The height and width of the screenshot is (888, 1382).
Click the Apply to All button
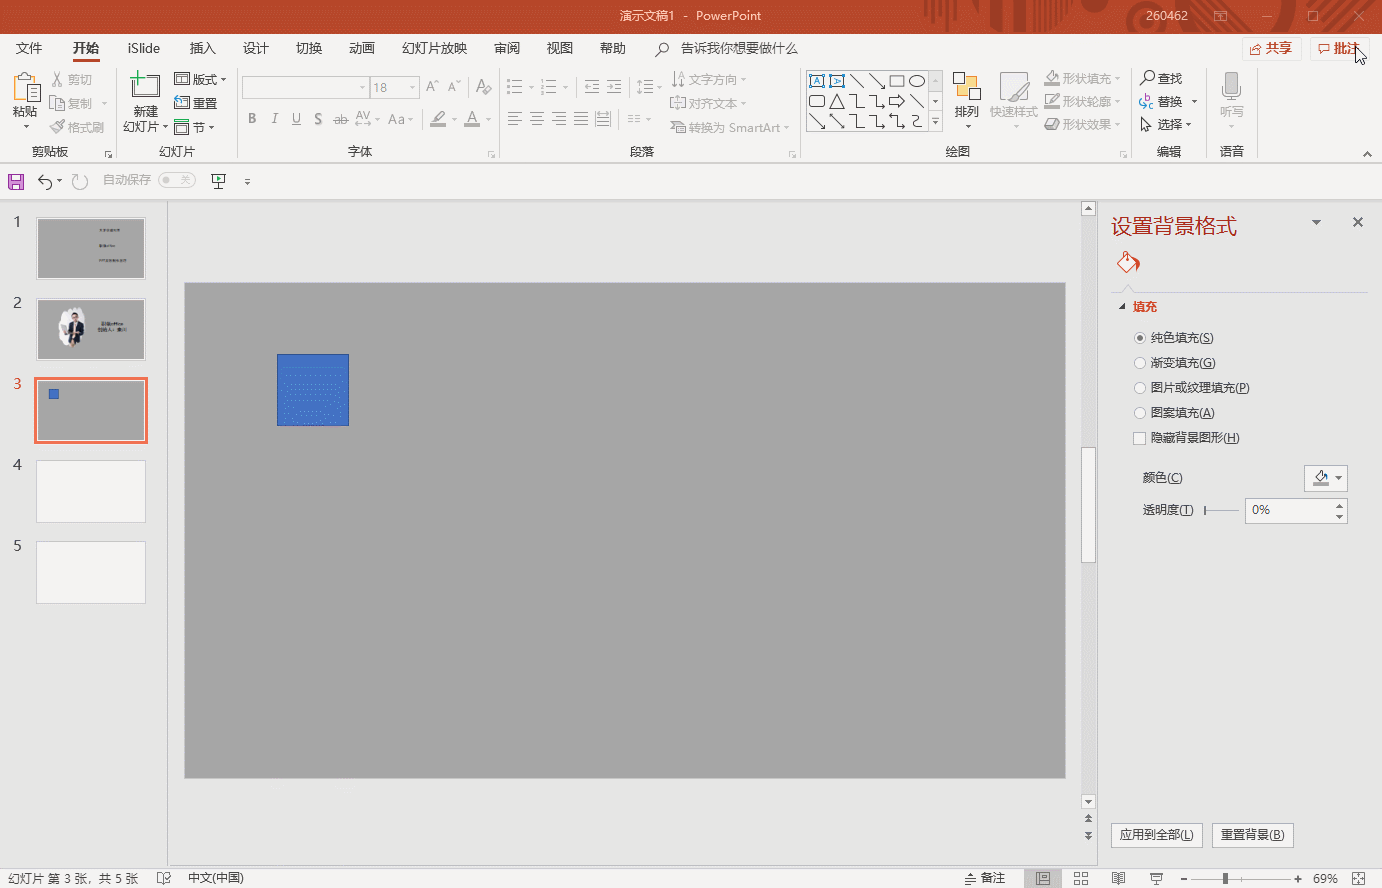point(1156,835)
